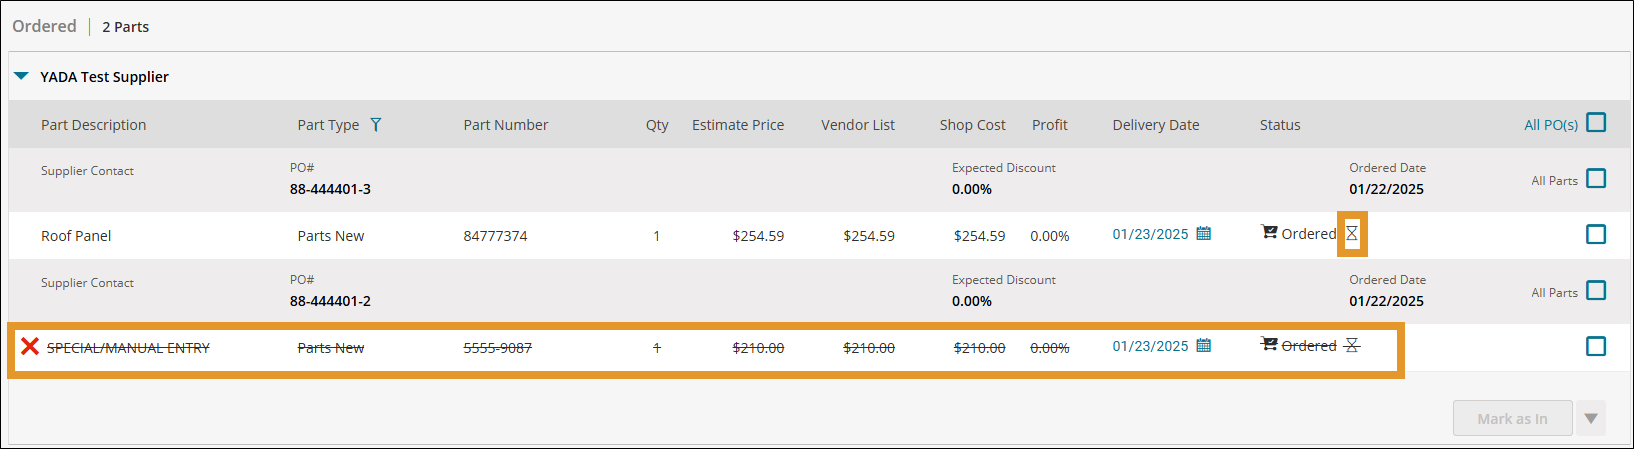Click hourglass icon on struck-through Ordered status
This screenshot has width=1634, height=449.
(x=1351, y=346)
